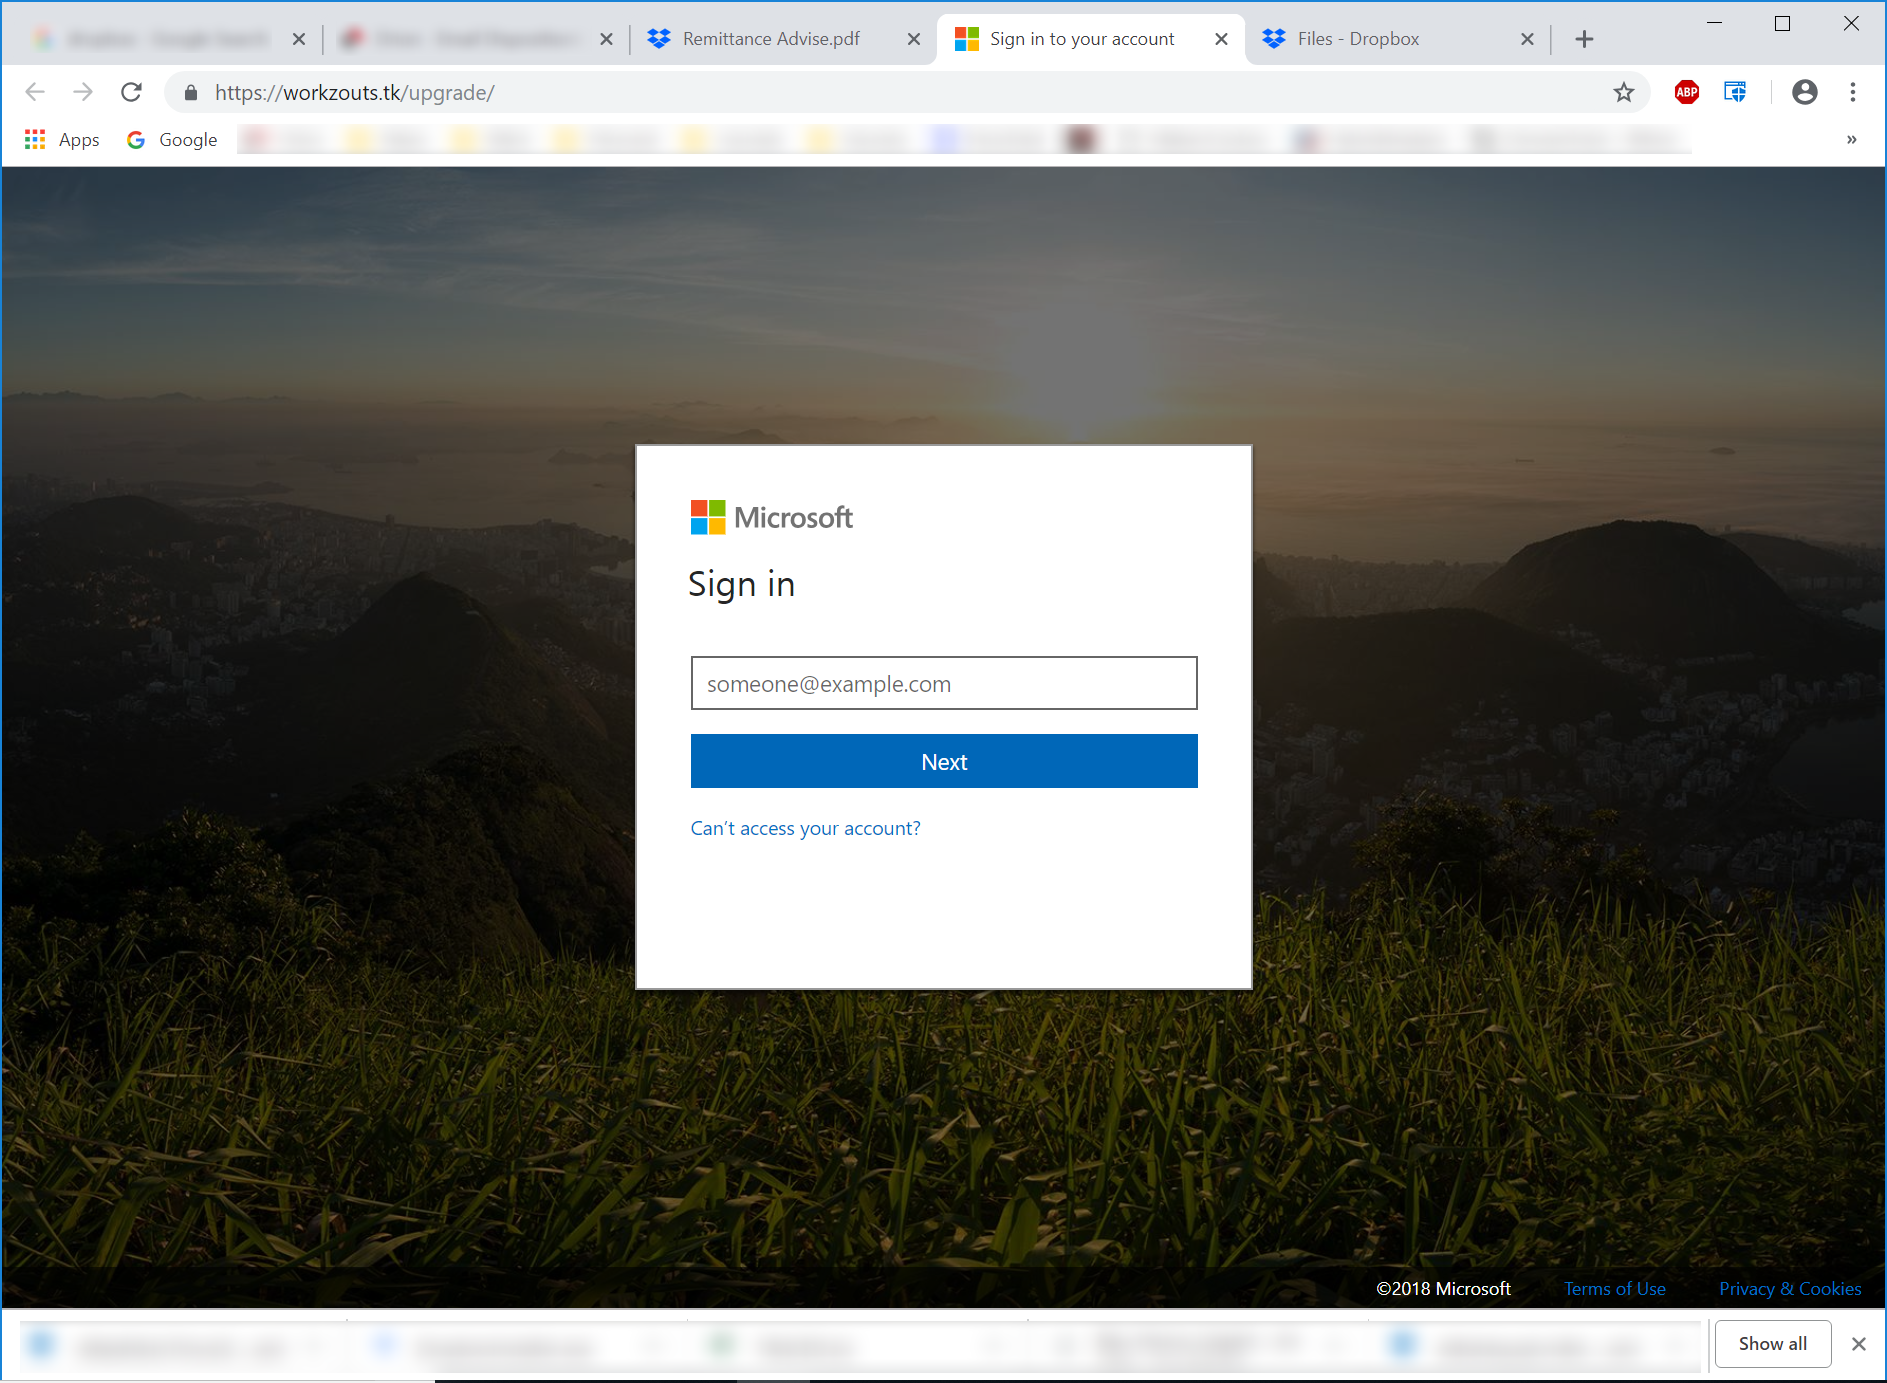Viewport: 1887px width, 1383px height.
Task: Click the Next button
Action: pos(943,761)
